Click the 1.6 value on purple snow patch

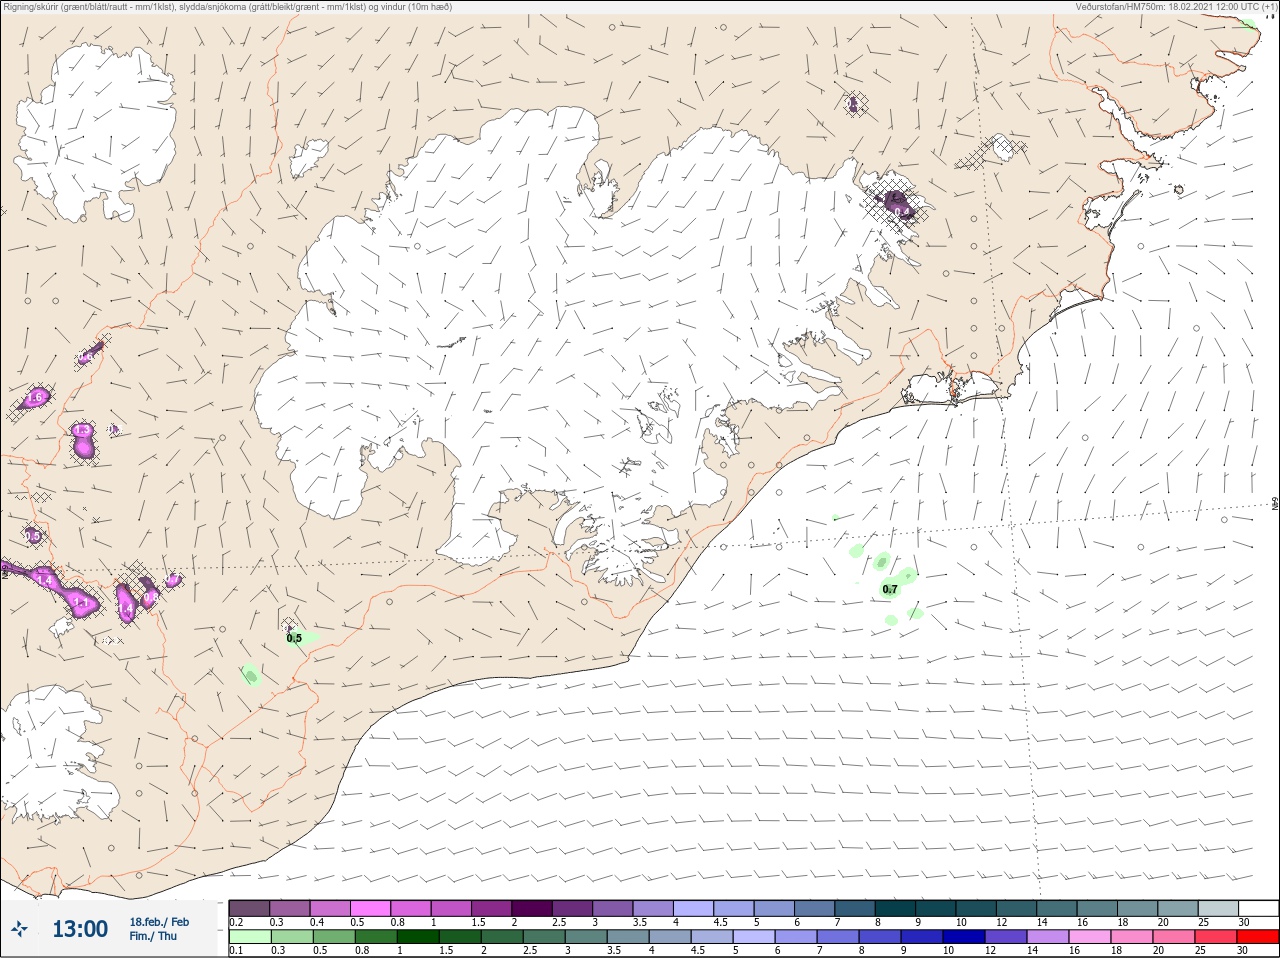35,398
